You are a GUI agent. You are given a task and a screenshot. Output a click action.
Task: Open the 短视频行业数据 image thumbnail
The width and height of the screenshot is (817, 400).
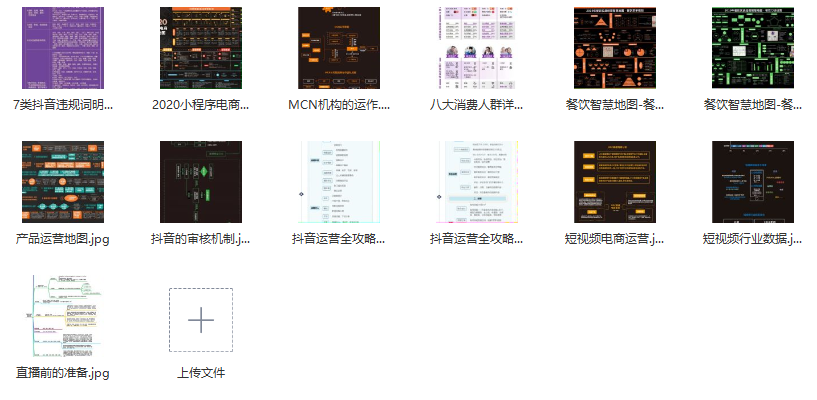(x=752, y=182)
